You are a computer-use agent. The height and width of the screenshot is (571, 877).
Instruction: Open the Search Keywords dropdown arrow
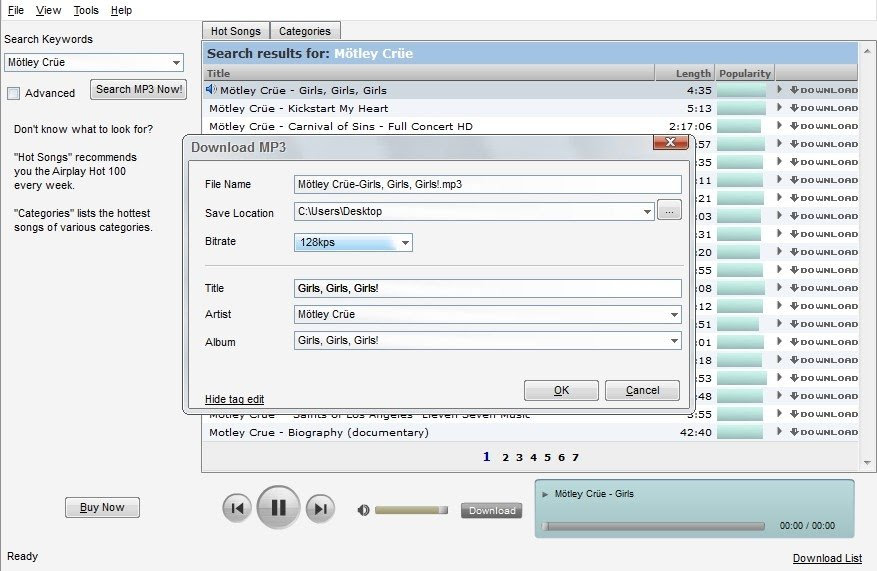(176, 63)
